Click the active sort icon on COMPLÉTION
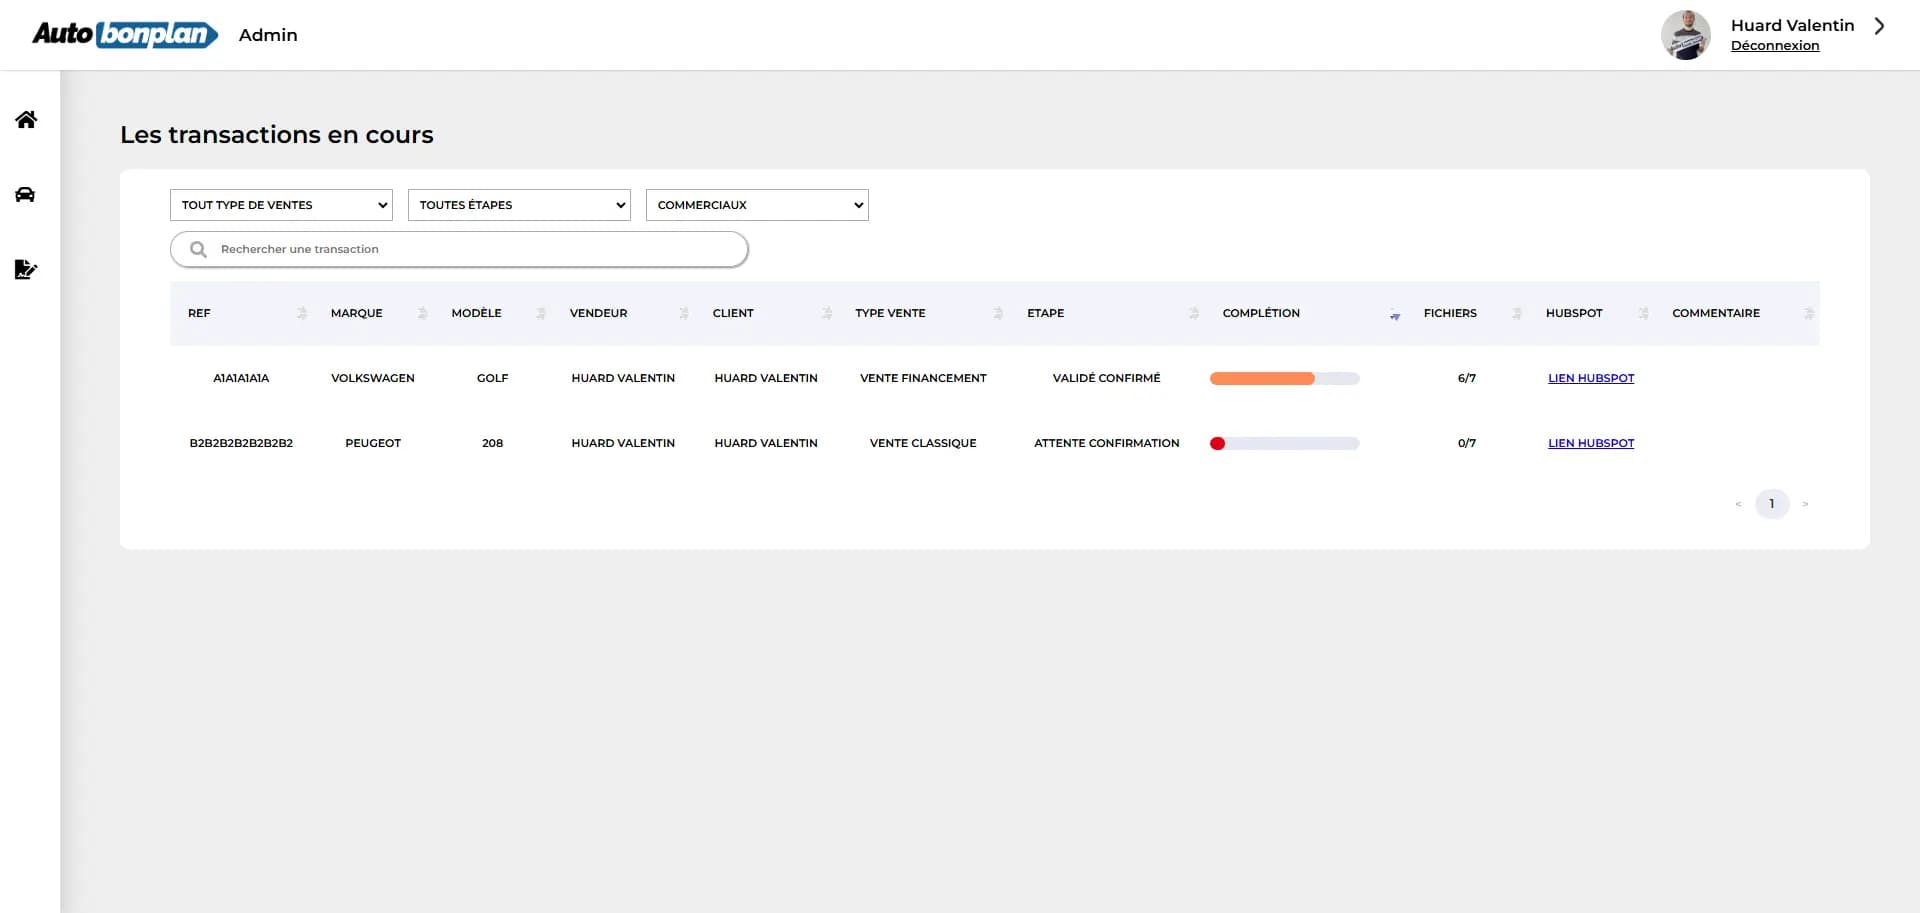This screenshot has height=913, width=1920. (x=1394, y=316)
